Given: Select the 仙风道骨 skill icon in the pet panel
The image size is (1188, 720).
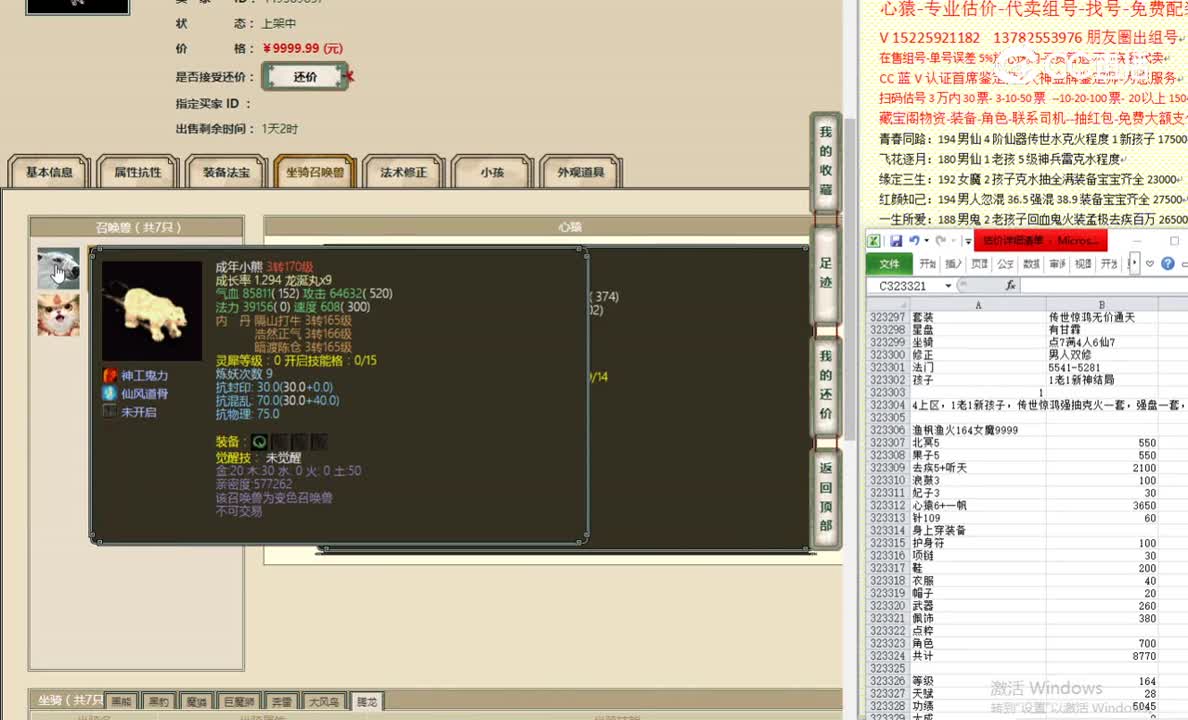Looking at the screenshot, I should click(x=112, y=394).
